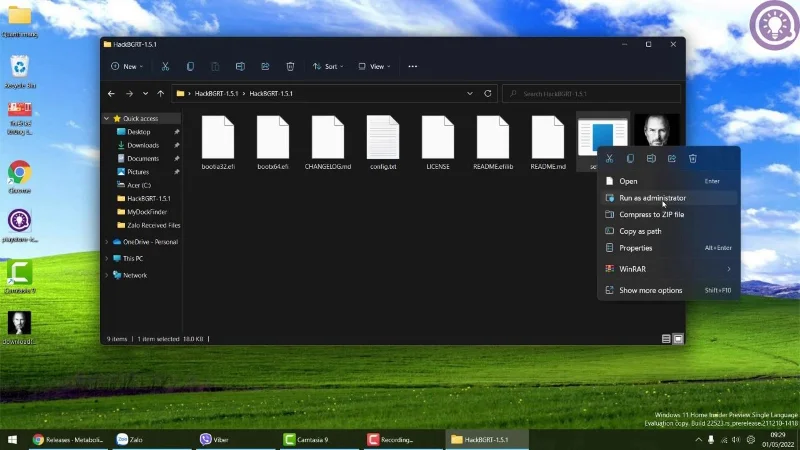The width and height of the screenshot is (800, 450).
Task: Open the View dropdown
Action: coord(374,66)
